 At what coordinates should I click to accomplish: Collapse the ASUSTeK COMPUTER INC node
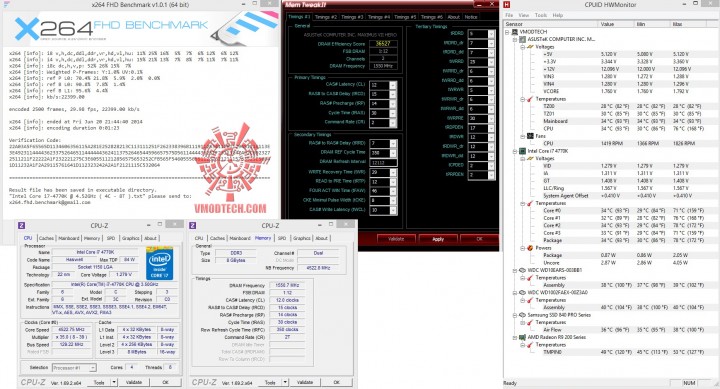[x=515, y=39]
